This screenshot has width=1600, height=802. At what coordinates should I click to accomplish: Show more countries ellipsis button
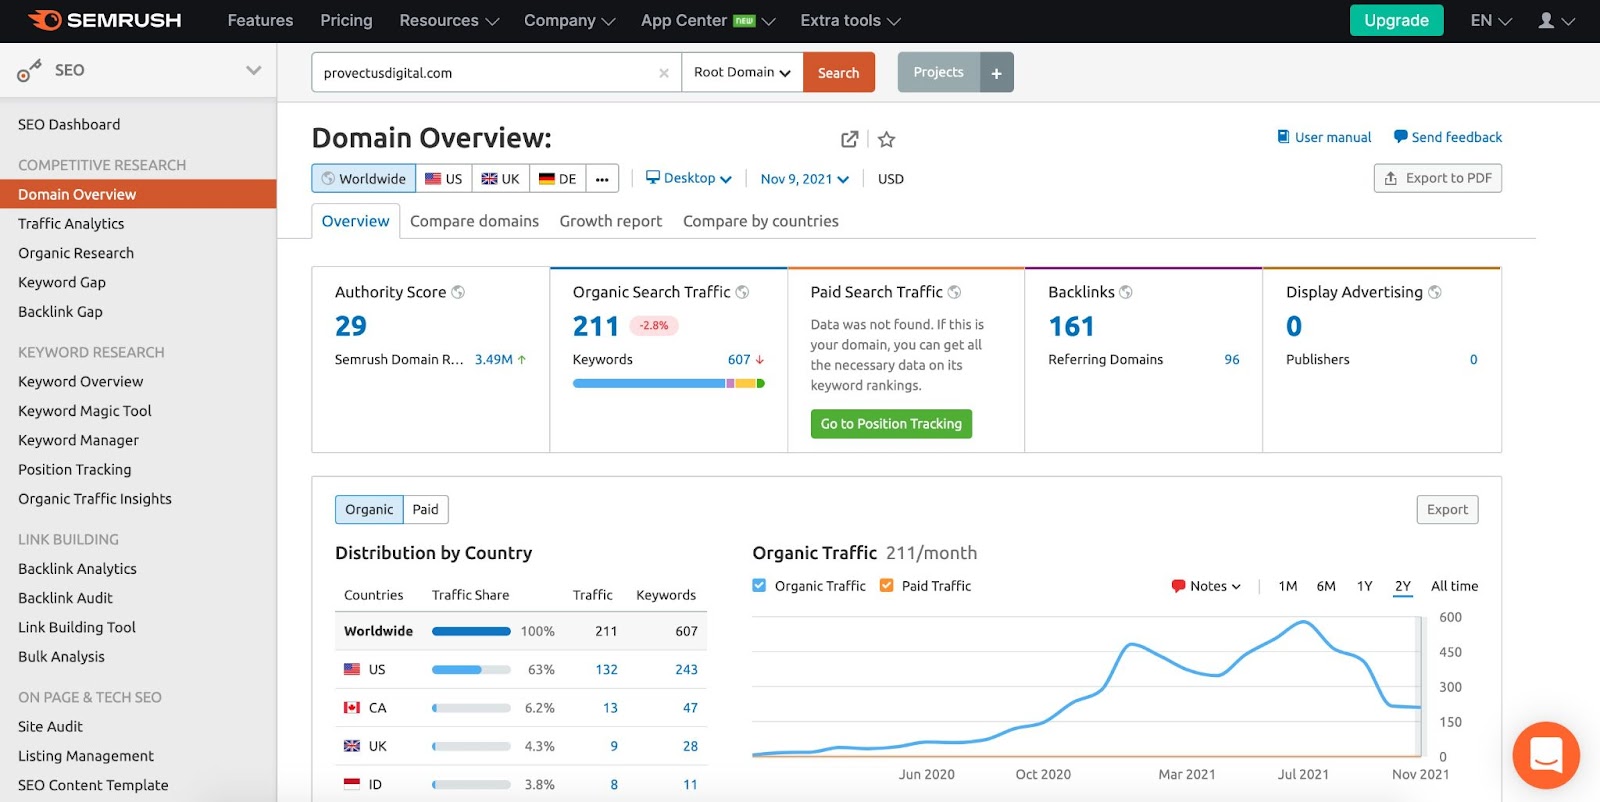(x=602, y=179)
